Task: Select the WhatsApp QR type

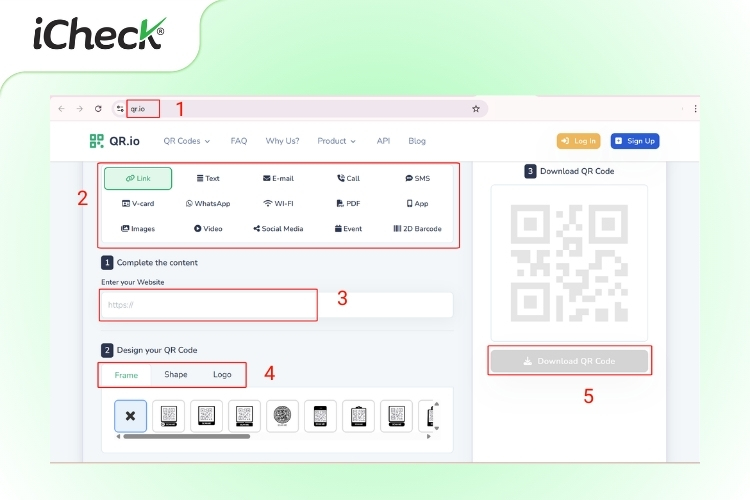Action: click(x=208, y=203)
